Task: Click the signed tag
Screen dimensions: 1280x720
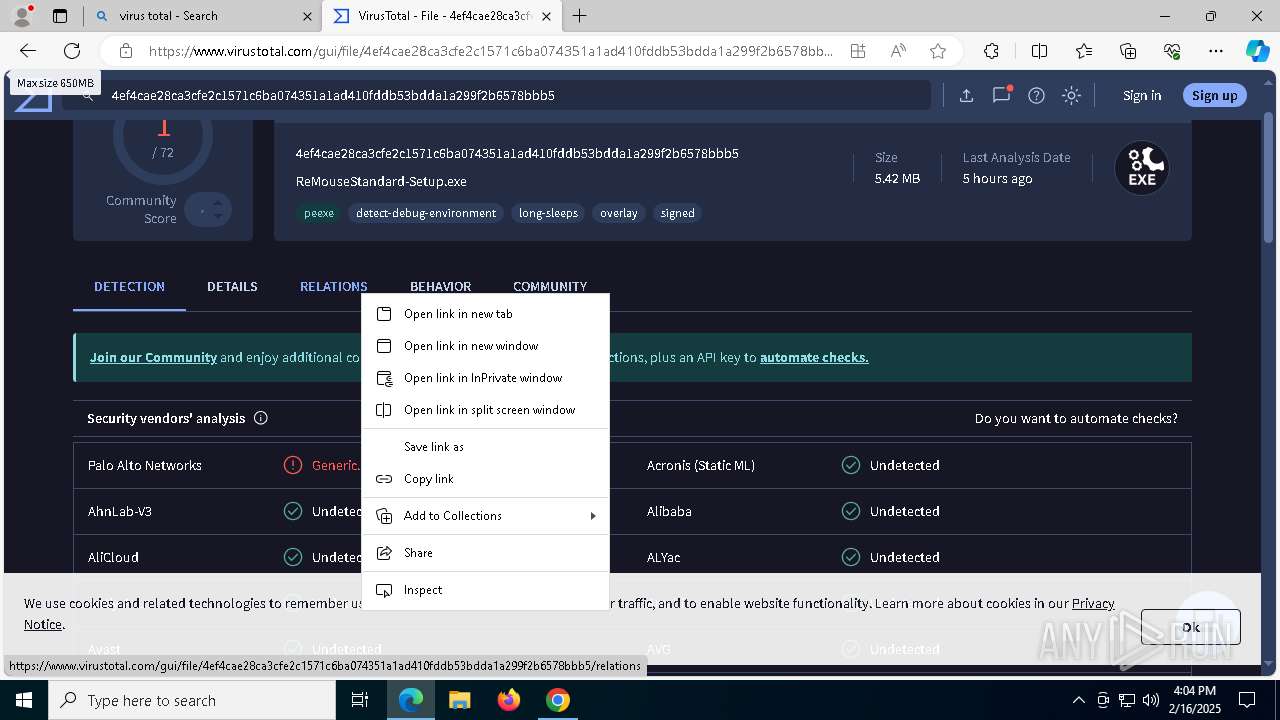Action: [x=677, y=213]
